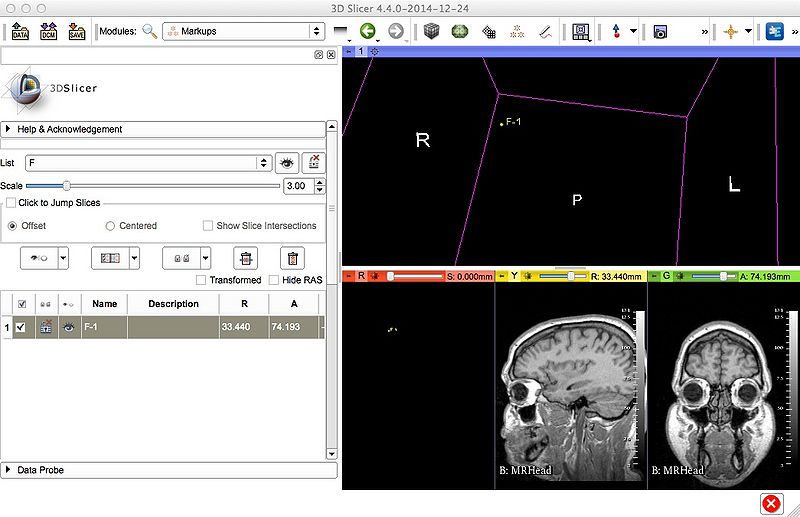Select the F-1 name cell
This screenshot has width=800, height=517.
point(104,327)
